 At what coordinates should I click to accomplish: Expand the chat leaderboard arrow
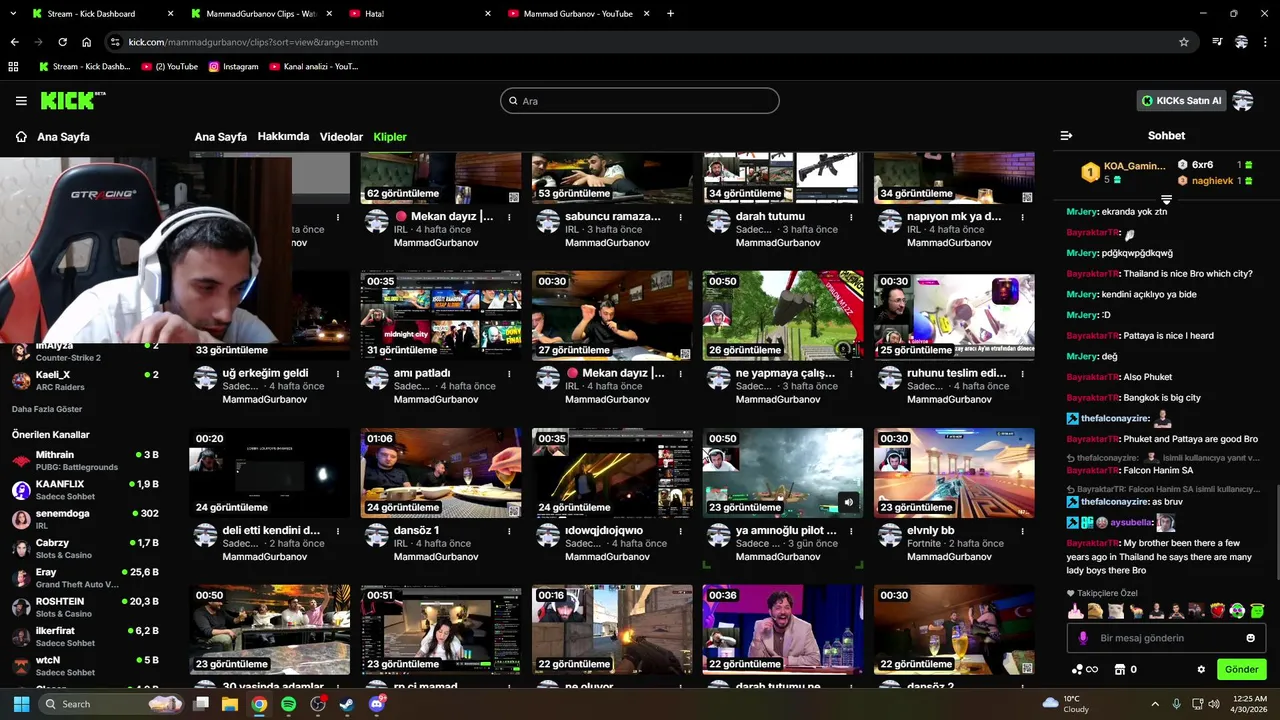pyautogui.click(x=1166, y=200)
